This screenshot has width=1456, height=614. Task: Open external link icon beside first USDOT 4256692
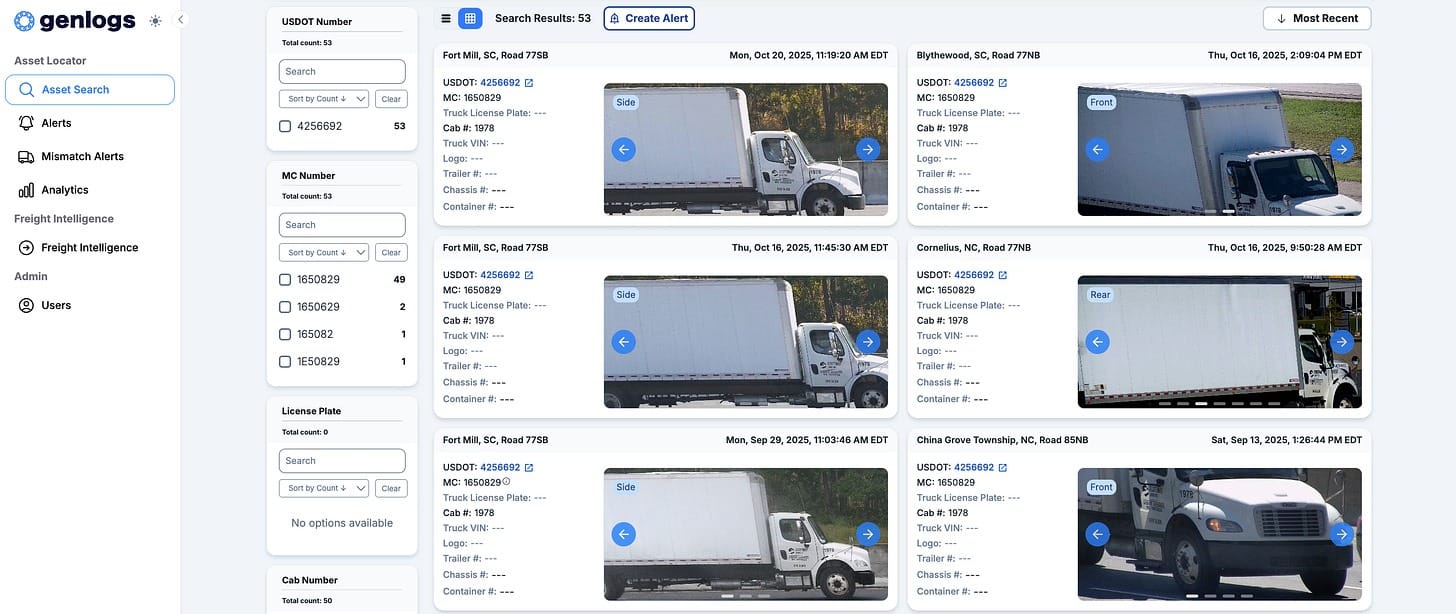click(x=529, y=83)
